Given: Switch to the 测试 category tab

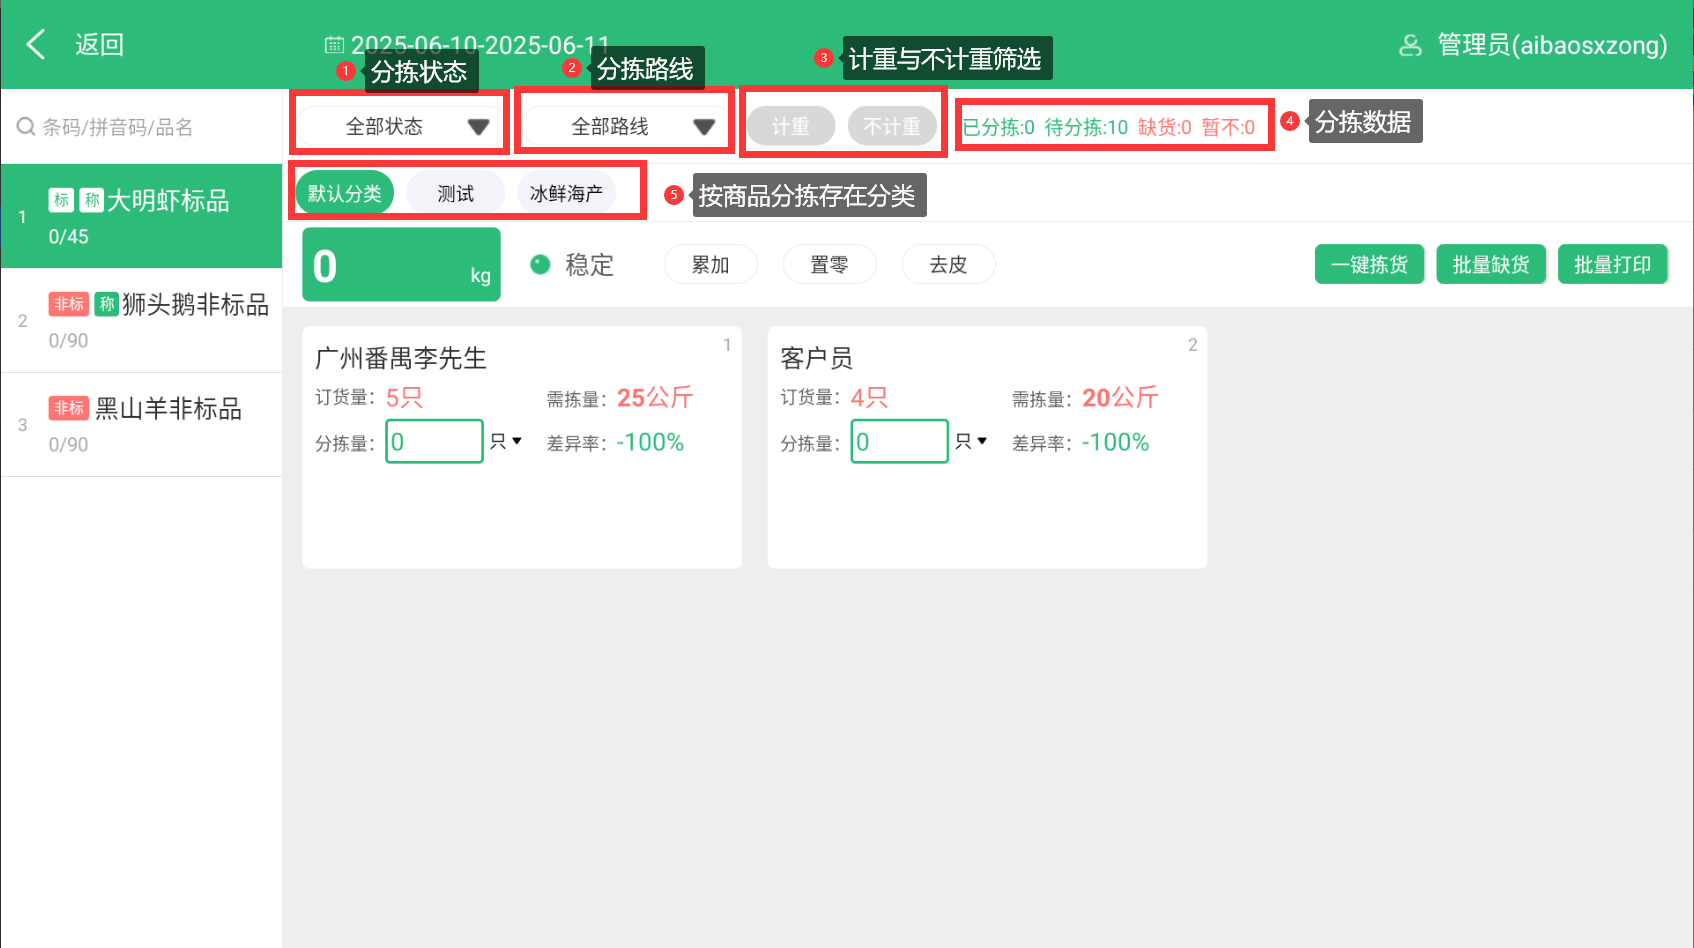Looking at the screenshot, I should [455, 193].
